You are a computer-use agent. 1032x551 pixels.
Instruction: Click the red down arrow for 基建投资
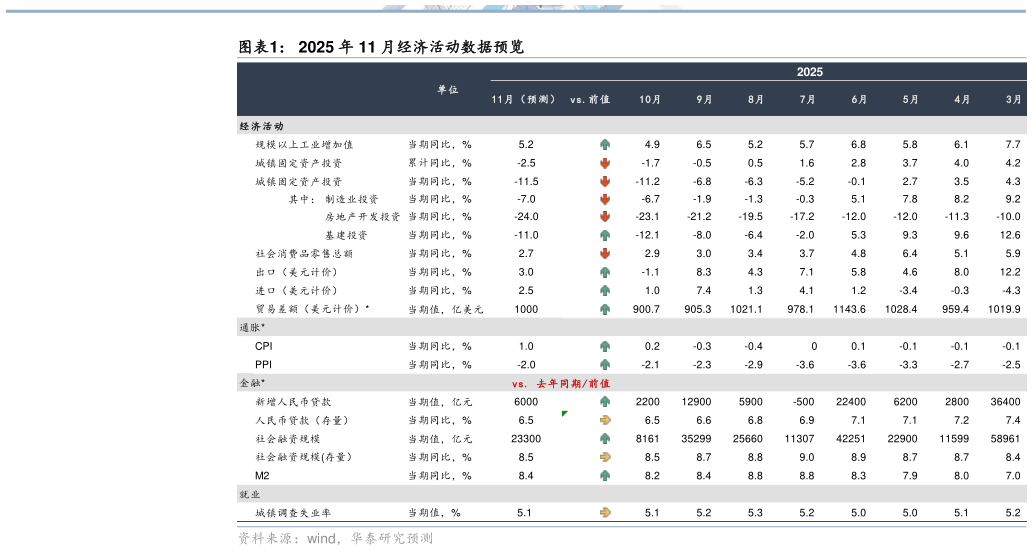(605, 236)
